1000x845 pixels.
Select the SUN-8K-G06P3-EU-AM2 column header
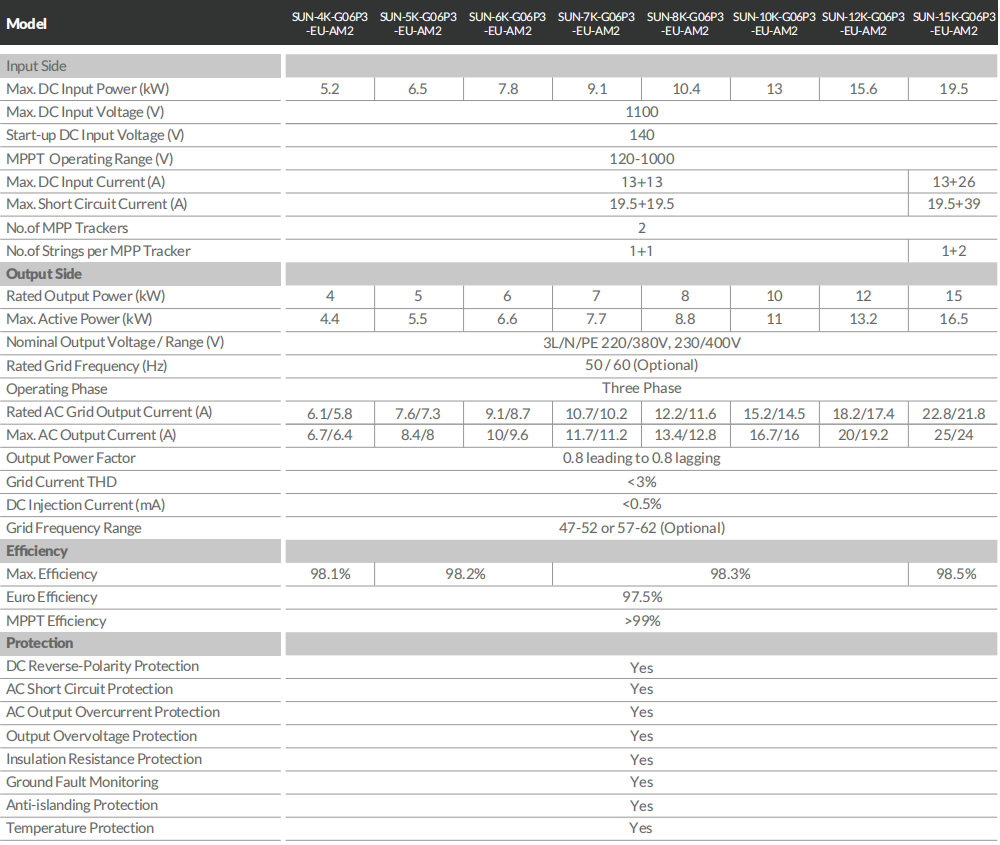(x=685, y=24)
